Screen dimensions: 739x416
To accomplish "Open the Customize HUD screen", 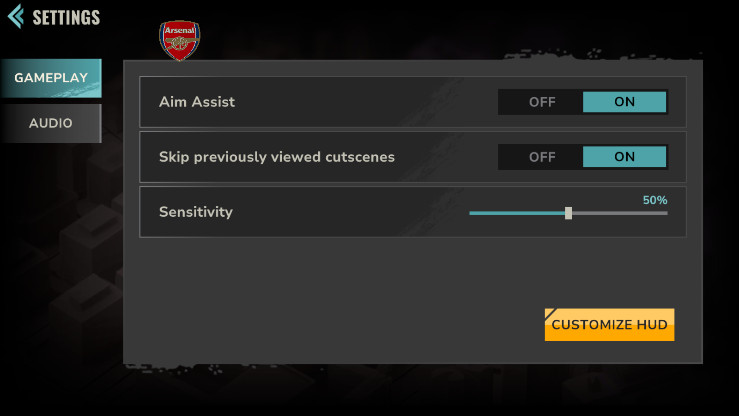I will coord(610,325).
